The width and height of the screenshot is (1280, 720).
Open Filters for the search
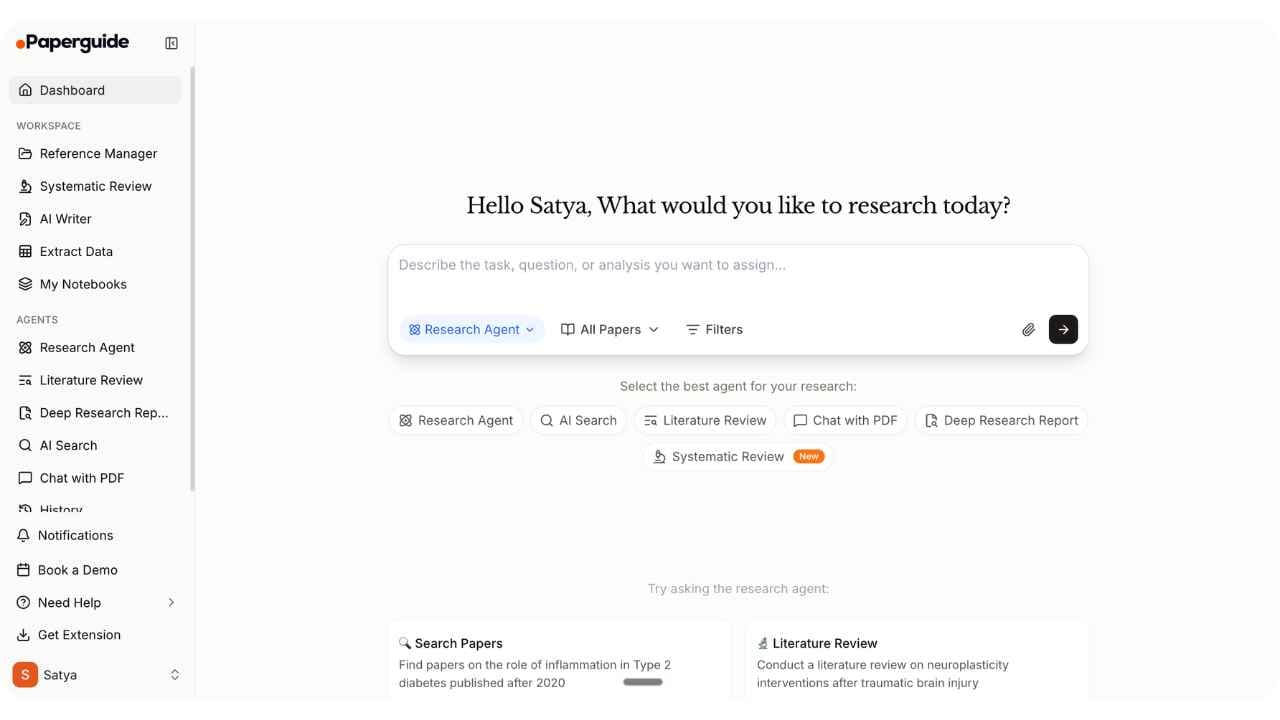(x=714, y=329)
